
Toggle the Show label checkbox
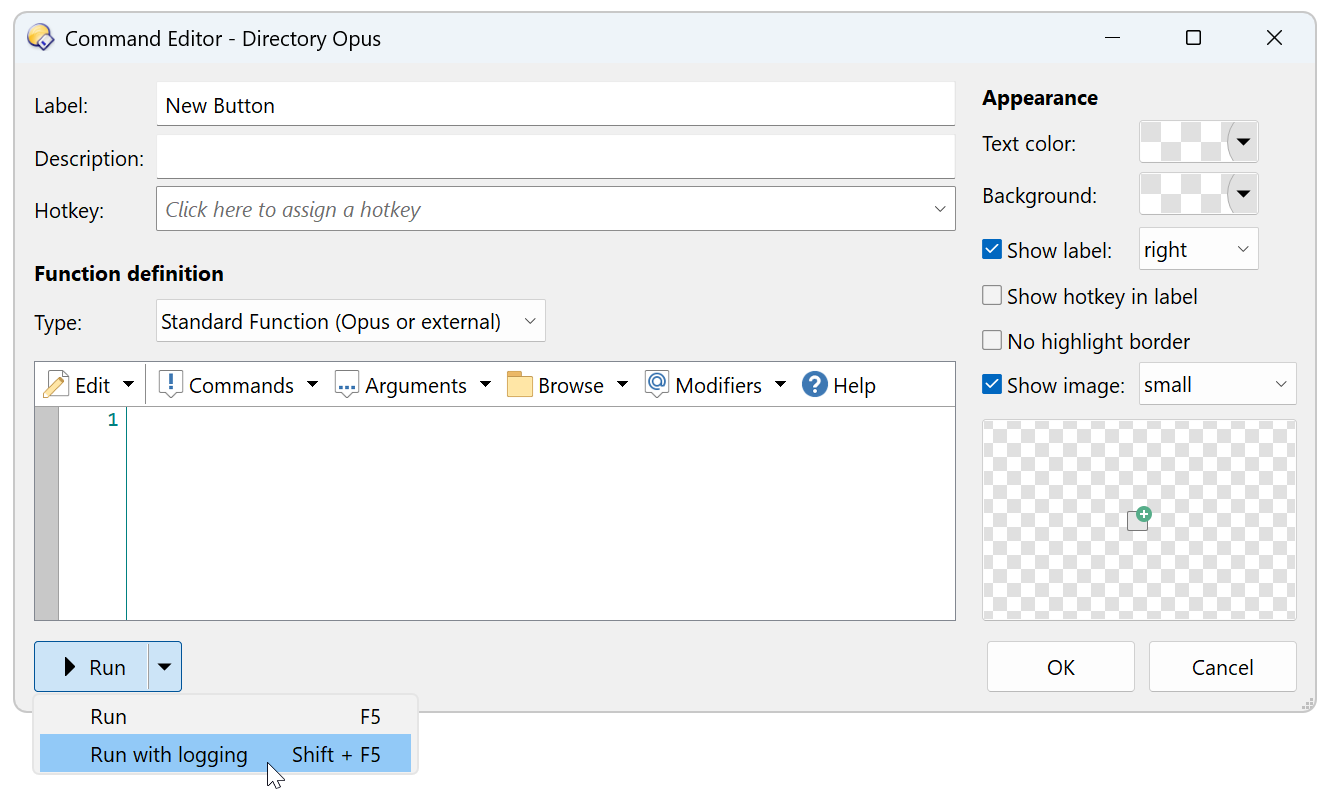992,249
